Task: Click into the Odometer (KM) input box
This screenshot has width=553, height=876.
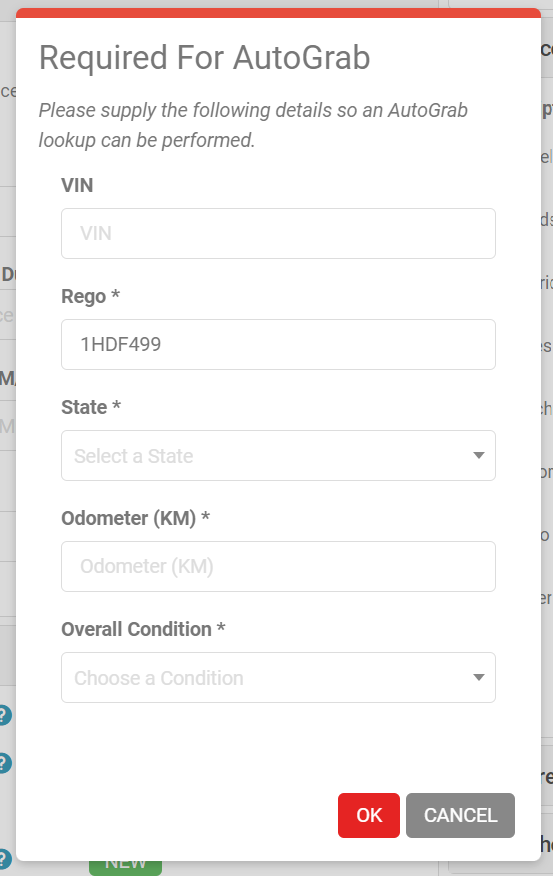Action: (x=278, y=566)
